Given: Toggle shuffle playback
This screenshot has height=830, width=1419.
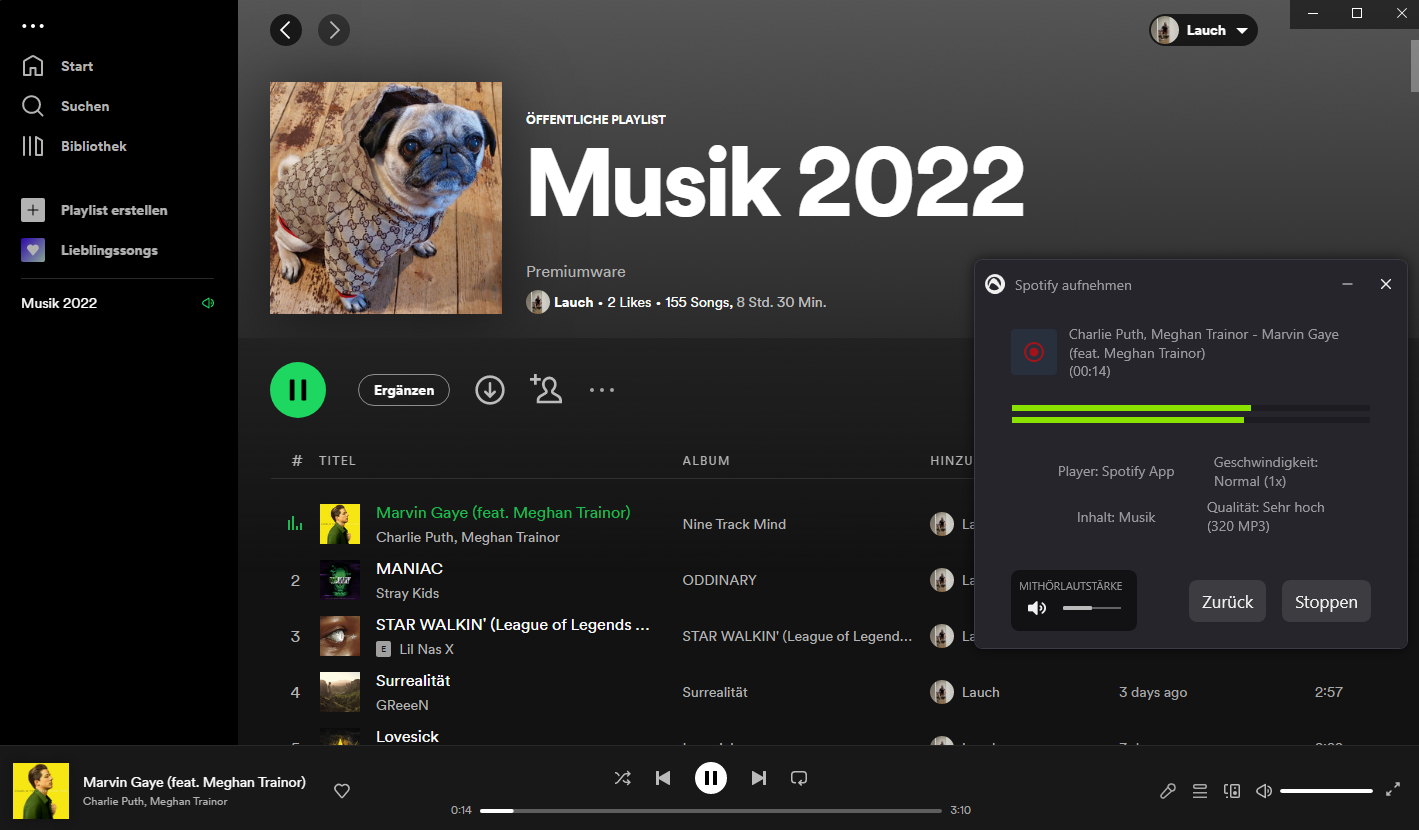Looking at the screenshot, I should pos(622,777).
